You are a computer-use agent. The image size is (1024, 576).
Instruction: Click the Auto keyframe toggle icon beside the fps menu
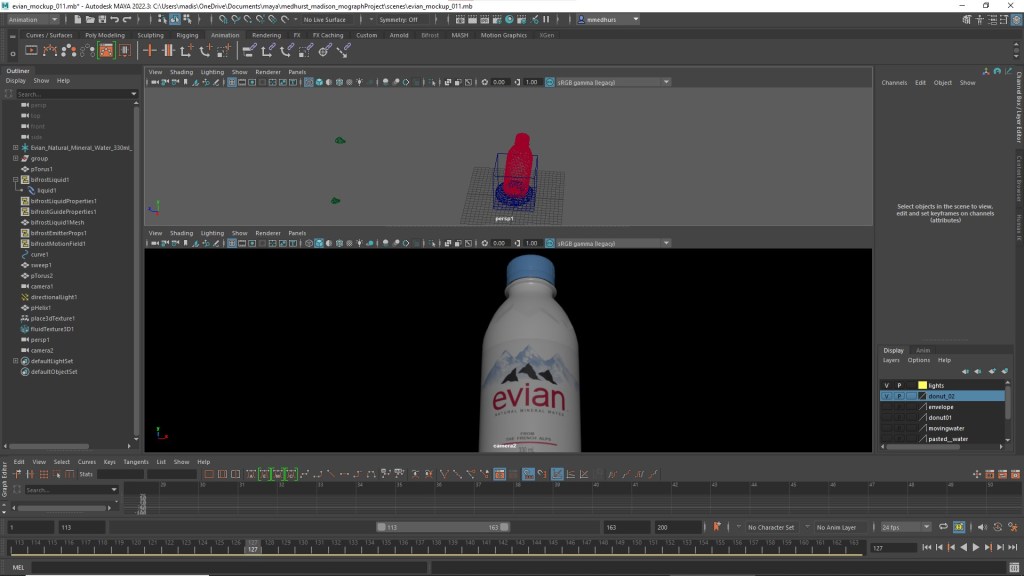coord(959,527)
